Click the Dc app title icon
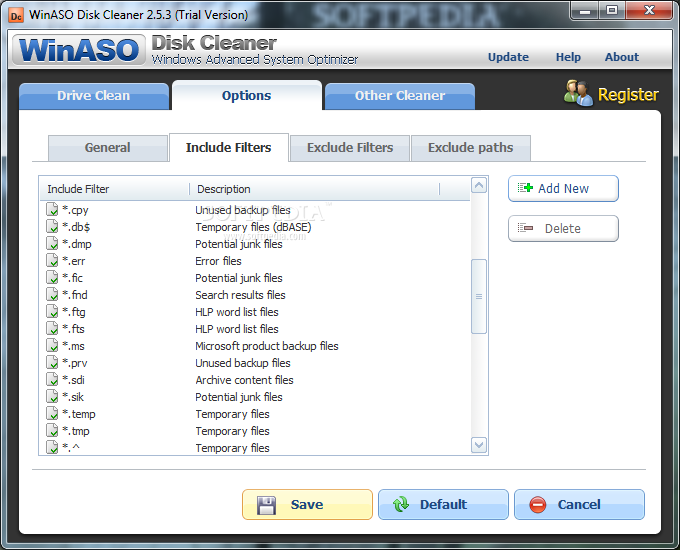680x550 pixels. (16, 16)
